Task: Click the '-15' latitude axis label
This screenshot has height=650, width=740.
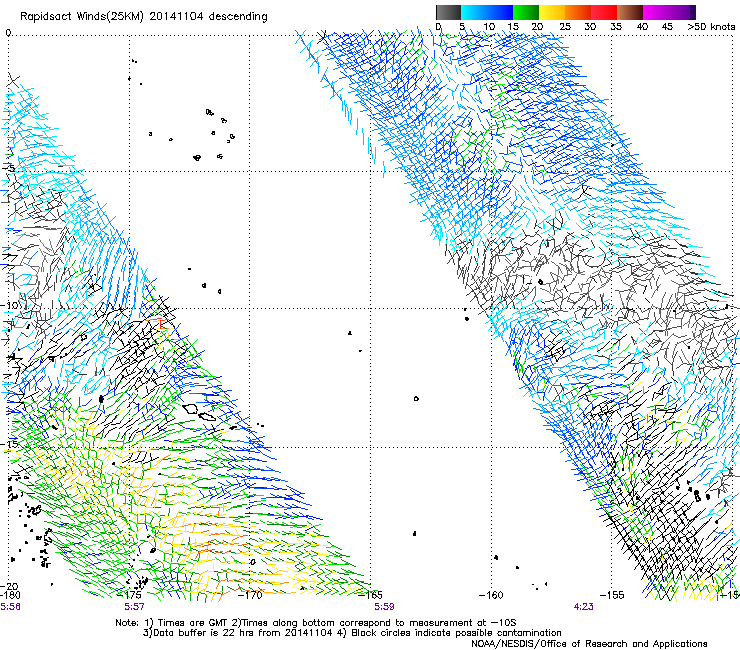Action: 9,444
